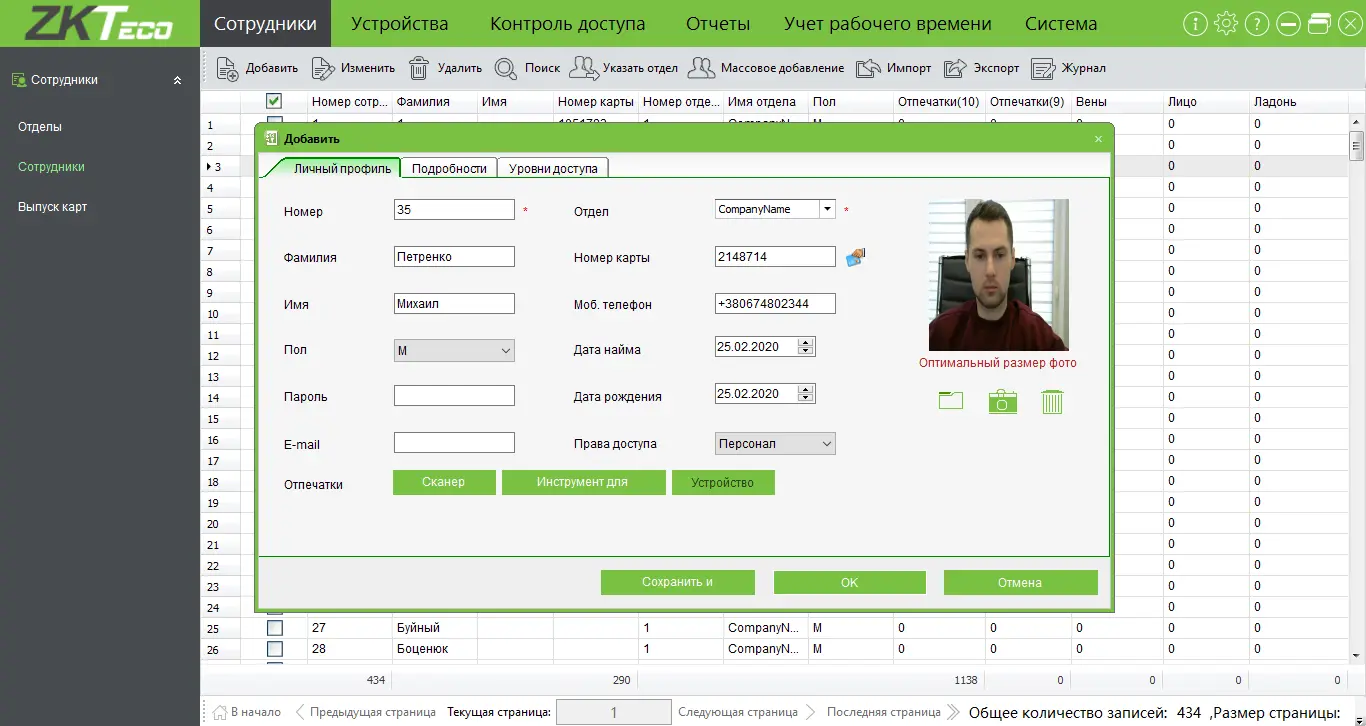Viewport: 1366px width, 726px height.
Task: Click the Import toolbar icon
Action: pos(867,68)
